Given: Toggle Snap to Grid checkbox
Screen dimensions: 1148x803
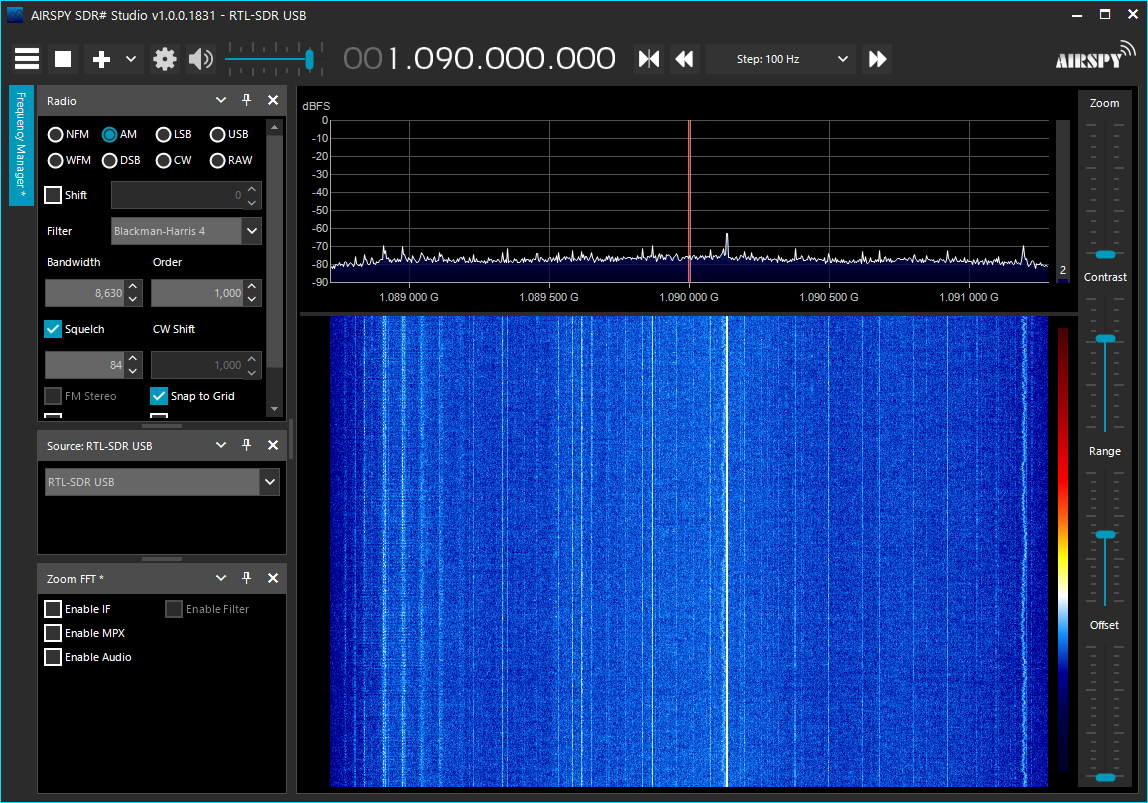Looking at the screenshot, I should click(159, 396).
